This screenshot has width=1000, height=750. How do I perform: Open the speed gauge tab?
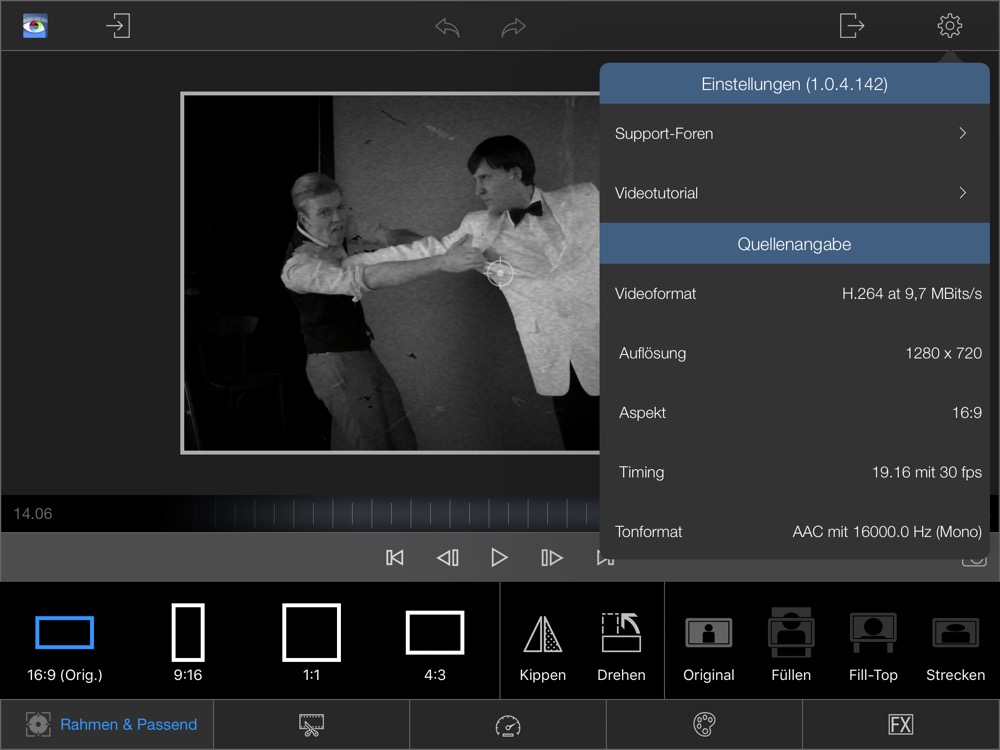click(x=508, y=725)
